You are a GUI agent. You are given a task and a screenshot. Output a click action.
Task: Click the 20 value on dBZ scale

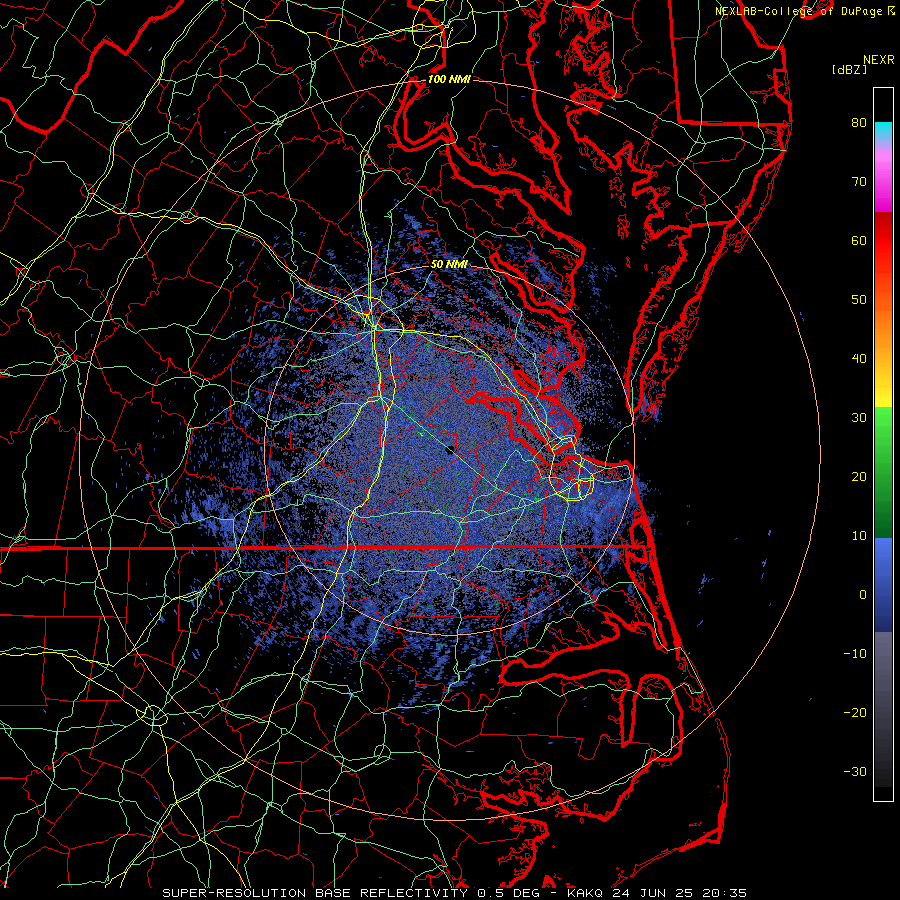859,477
